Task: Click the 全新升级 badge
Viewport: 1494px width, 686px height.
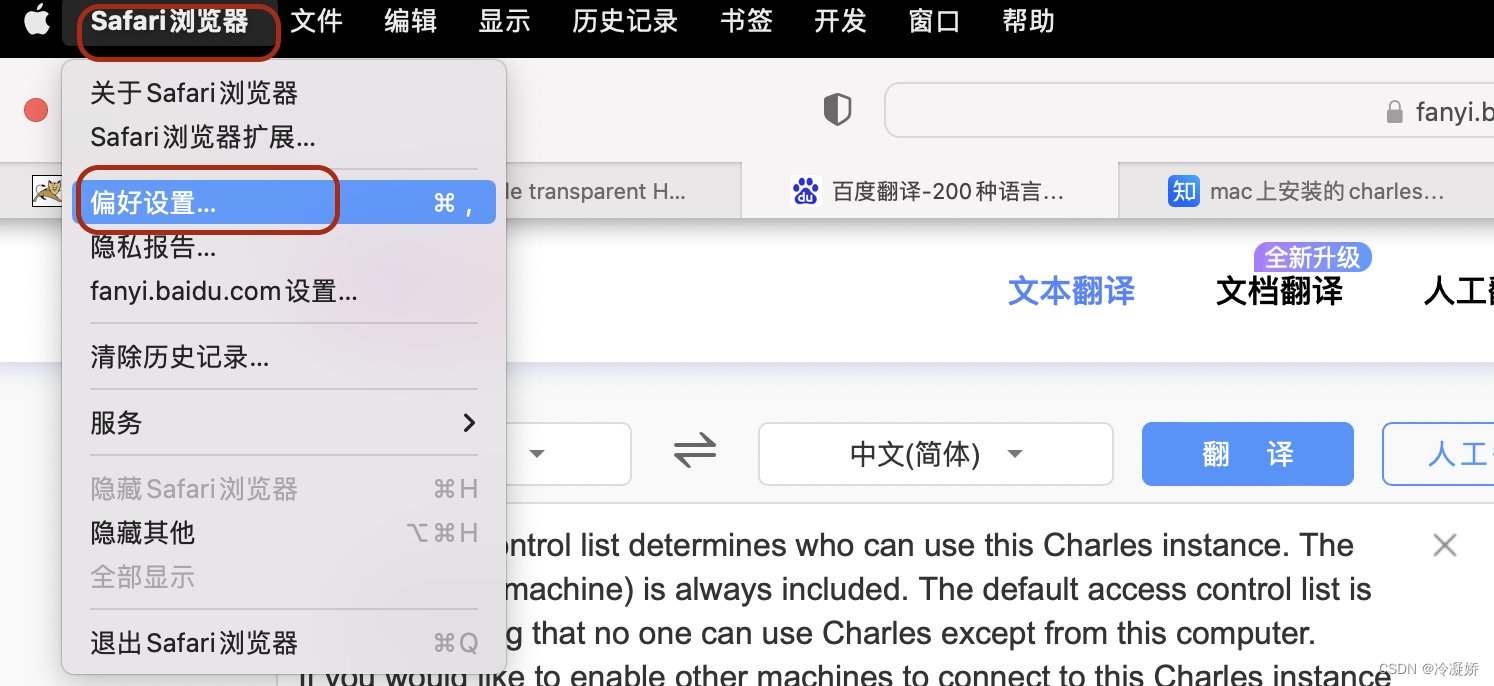Action: point(1312,257)
